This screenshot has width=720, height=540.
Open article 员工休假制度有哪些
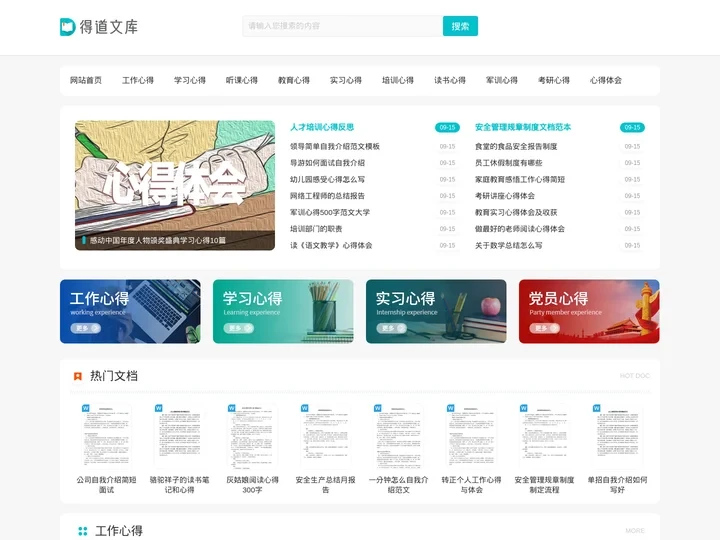(x=509, y=163)
